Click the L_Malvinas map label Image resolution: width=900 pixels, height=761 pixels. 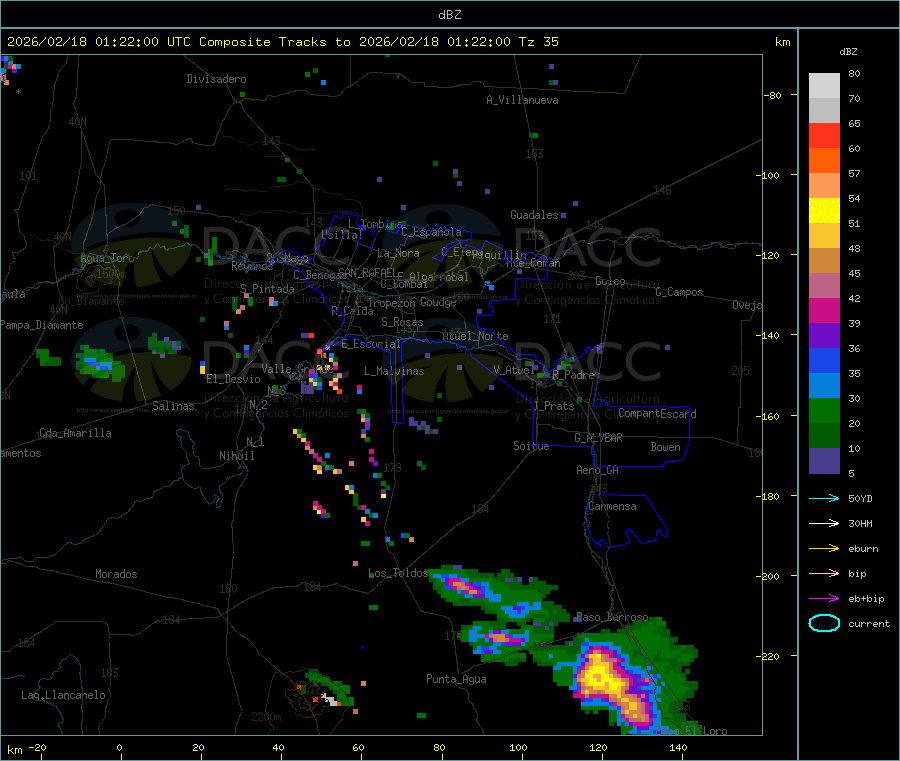pos(394,371)
